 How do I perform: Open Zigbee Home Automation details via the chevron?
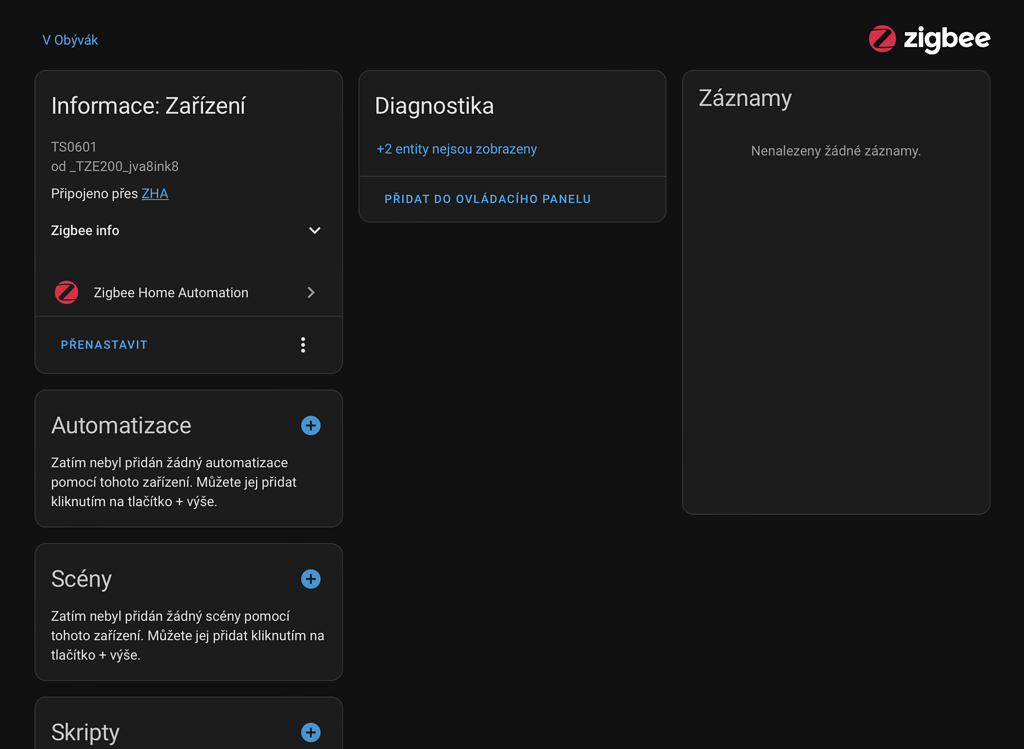click(x=310, y=292)
